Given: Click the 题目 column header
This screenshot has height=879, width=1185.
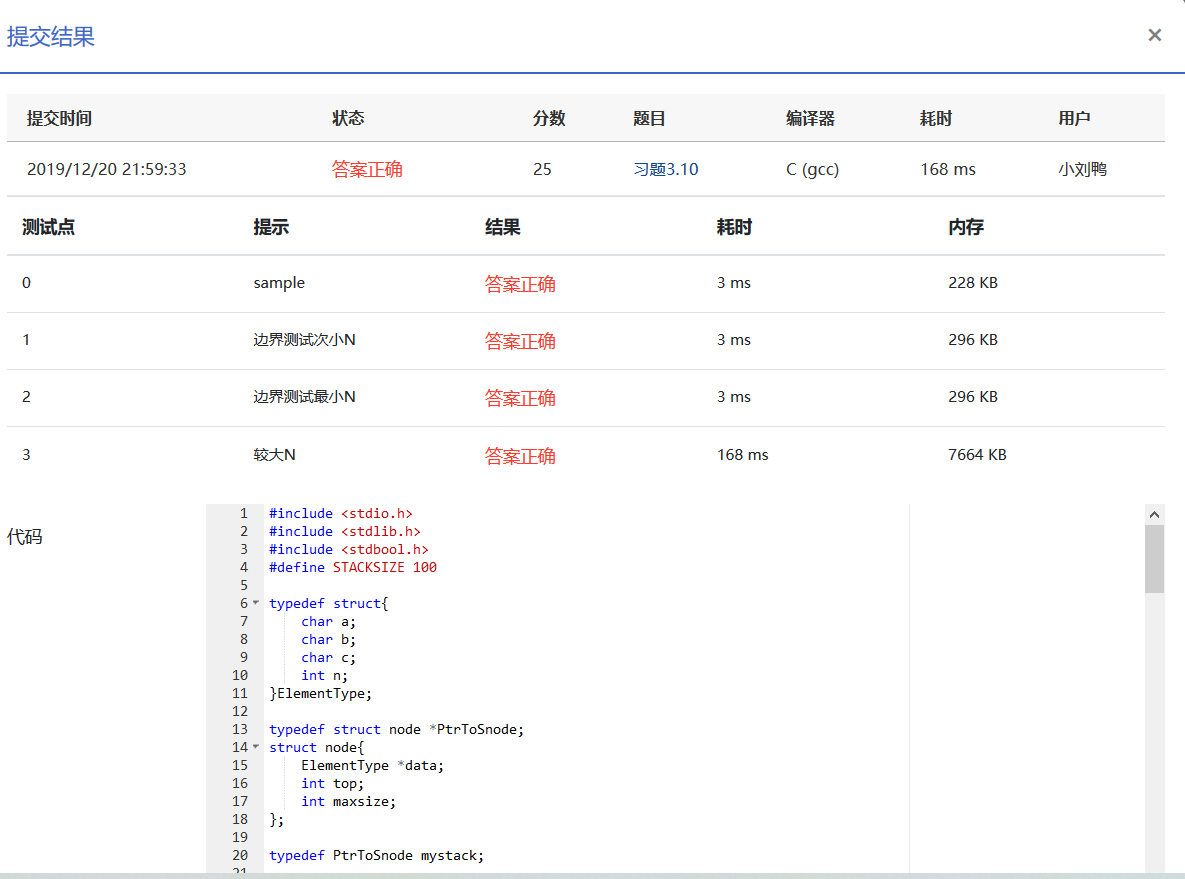Looking at the screenshot, I should [649, 119].
